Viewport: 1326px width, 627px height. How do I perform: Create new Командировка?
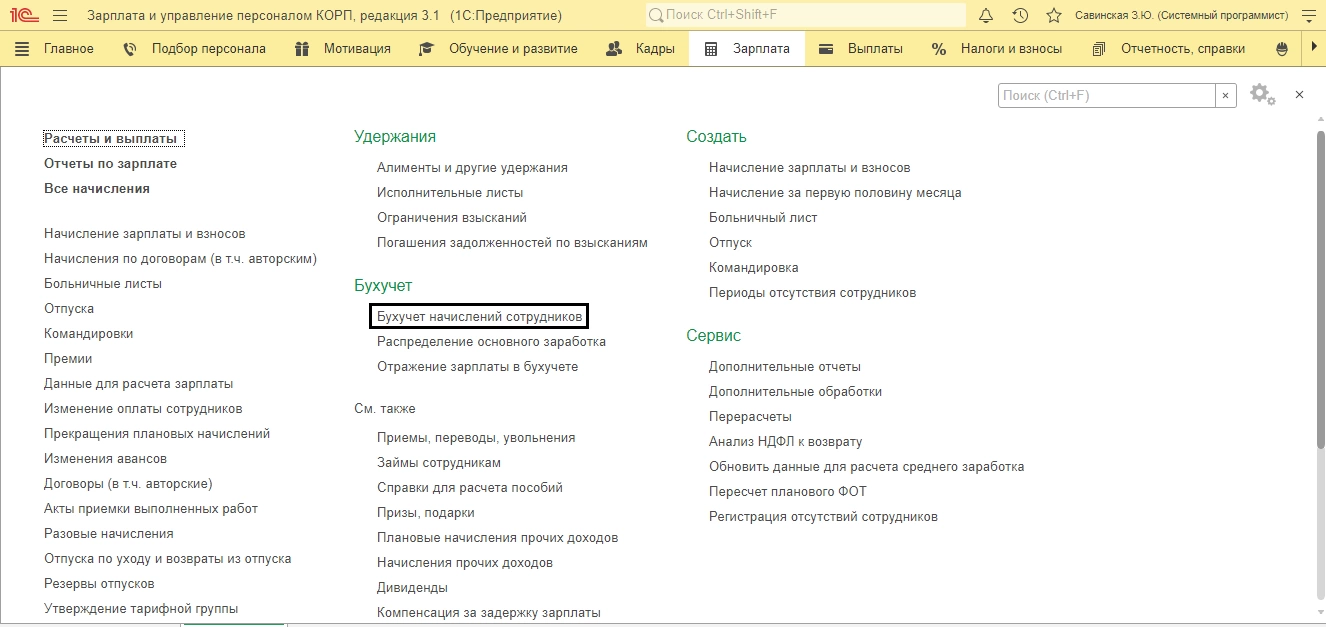[x=754, y=268]
